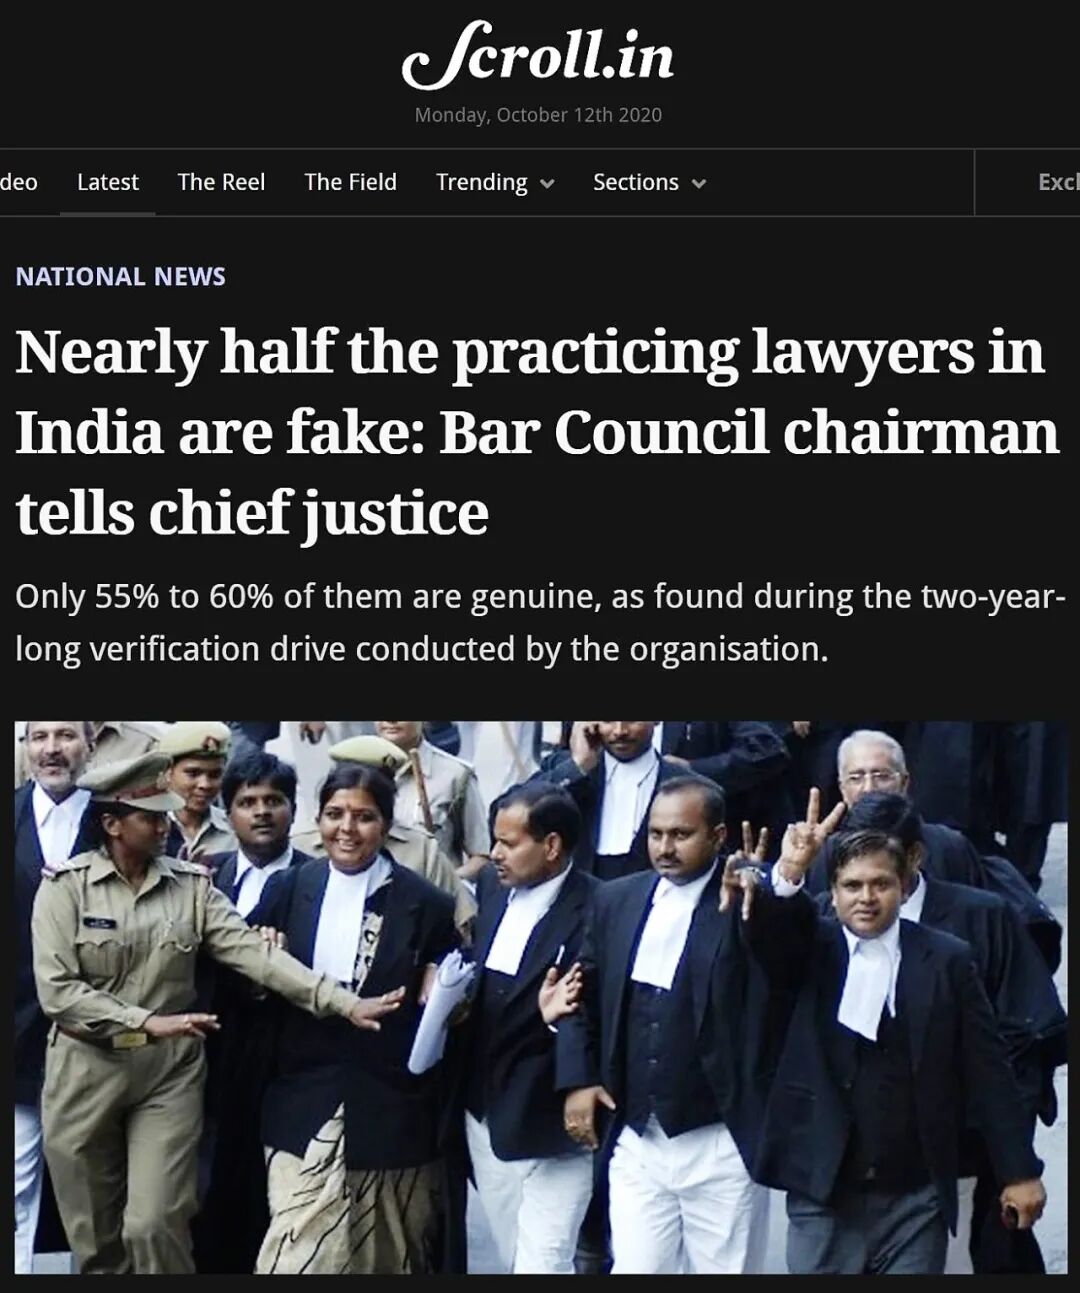The height and width of the screenshot is (1293, 1080).
Task: Open the partially visible Video nav item
Action: [x=18, y=182]
